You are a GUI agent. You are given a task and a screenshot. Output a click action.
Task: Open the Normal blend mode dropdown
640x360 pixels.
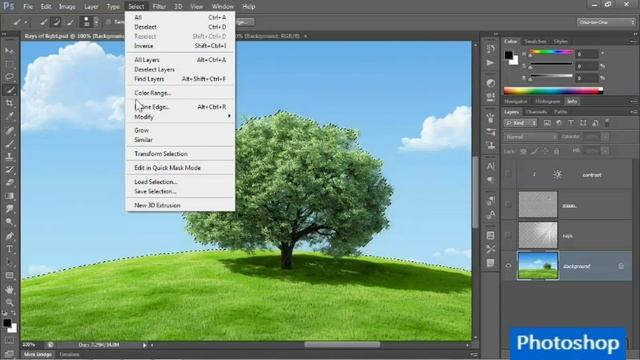pyautogui.click(x=531, y=137)
